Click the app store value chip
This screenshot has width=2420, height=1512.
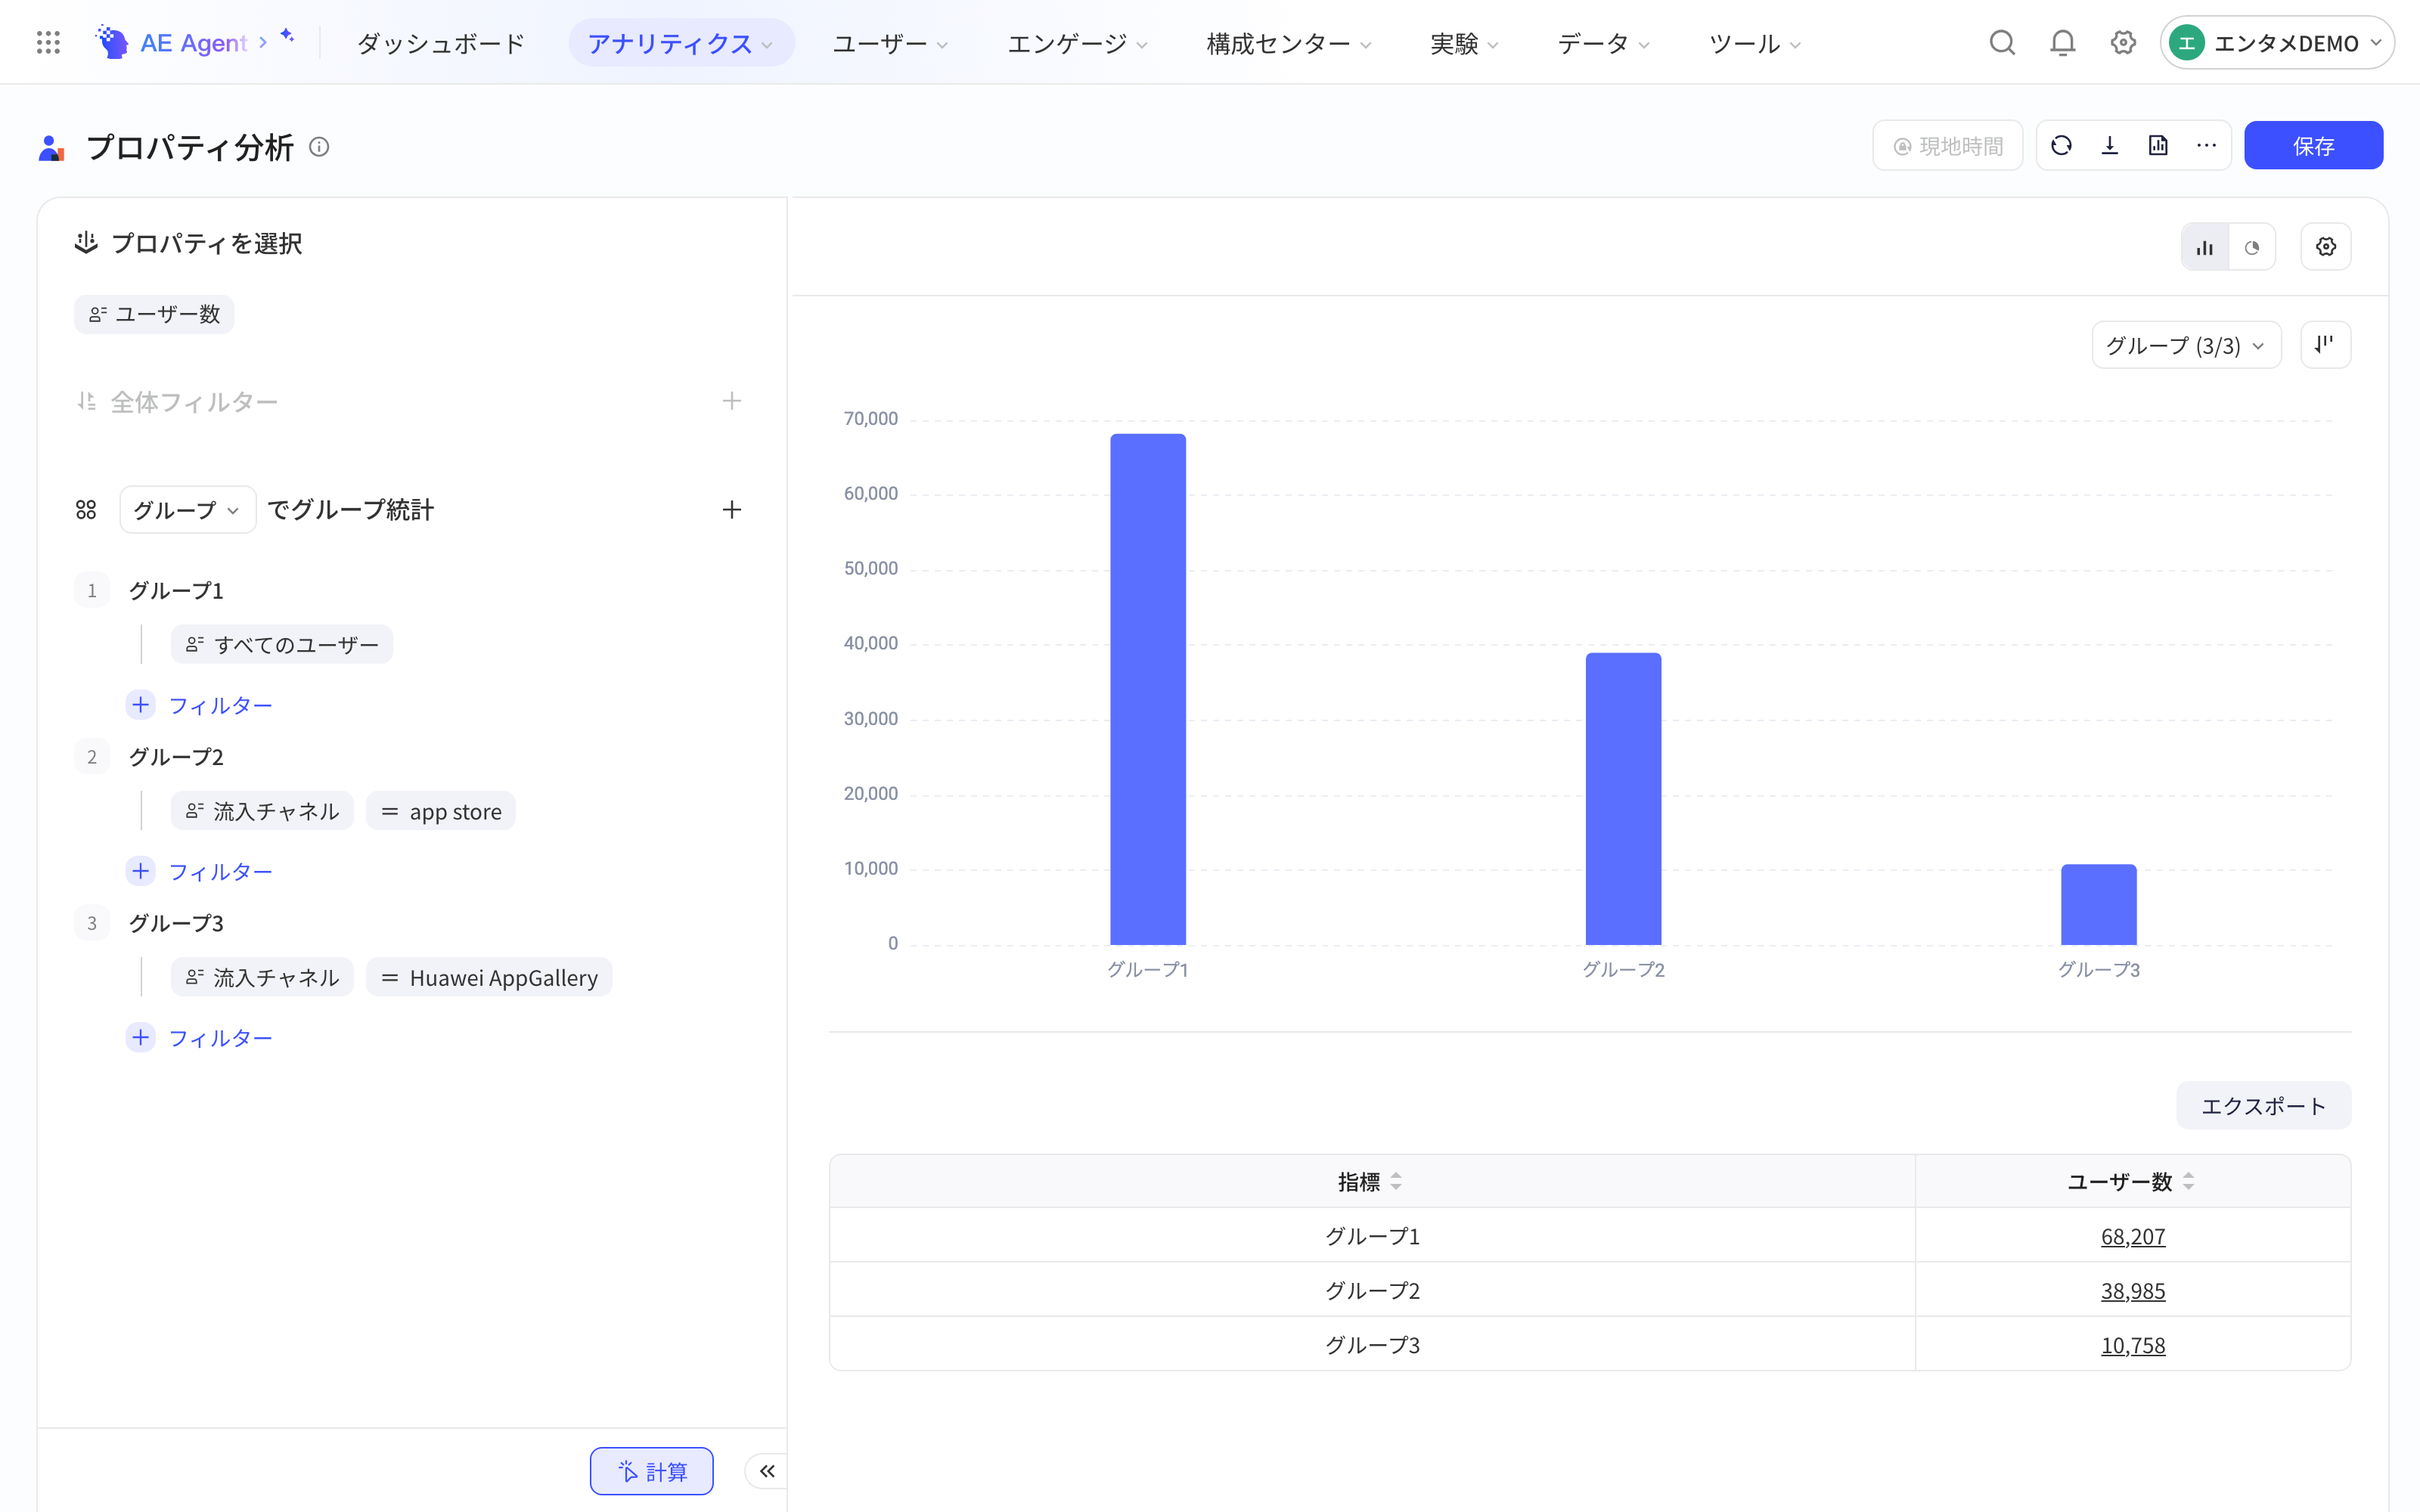click(x=441, y=811)
